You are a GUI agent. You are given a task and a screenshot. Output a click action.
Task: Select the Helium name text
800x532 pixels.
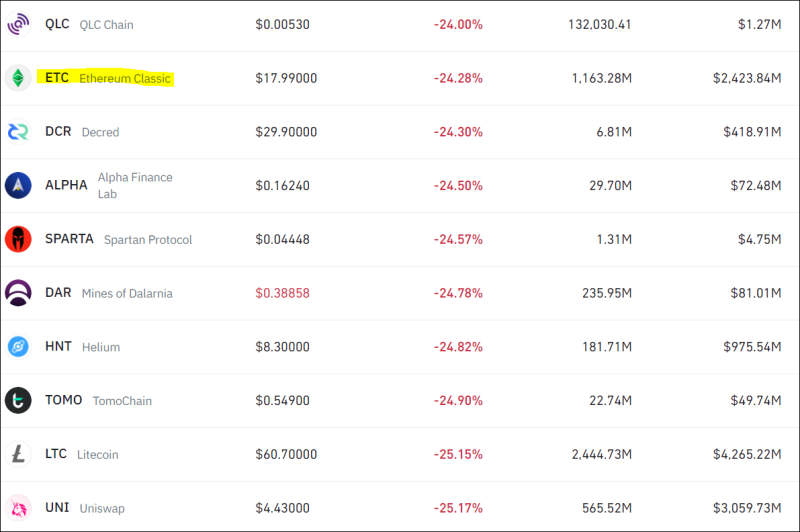point(101,347)
